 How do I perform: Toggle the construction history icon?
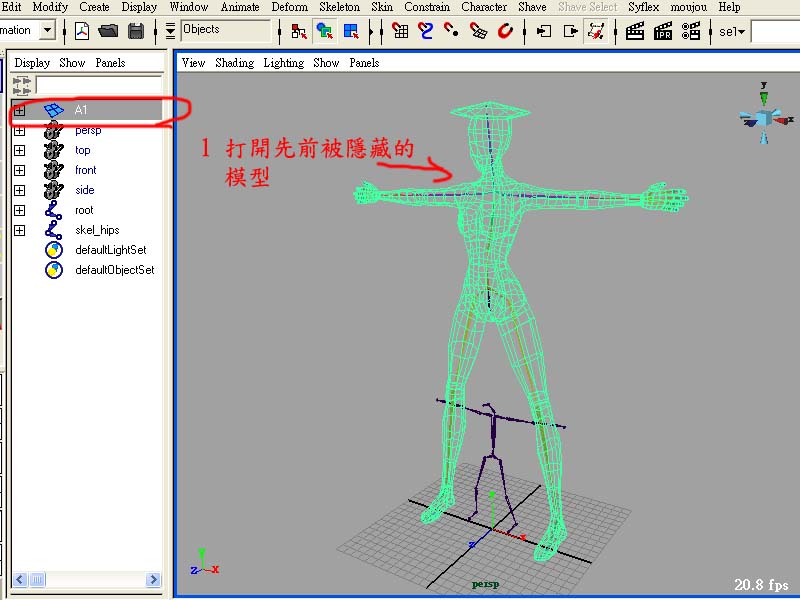596,31
